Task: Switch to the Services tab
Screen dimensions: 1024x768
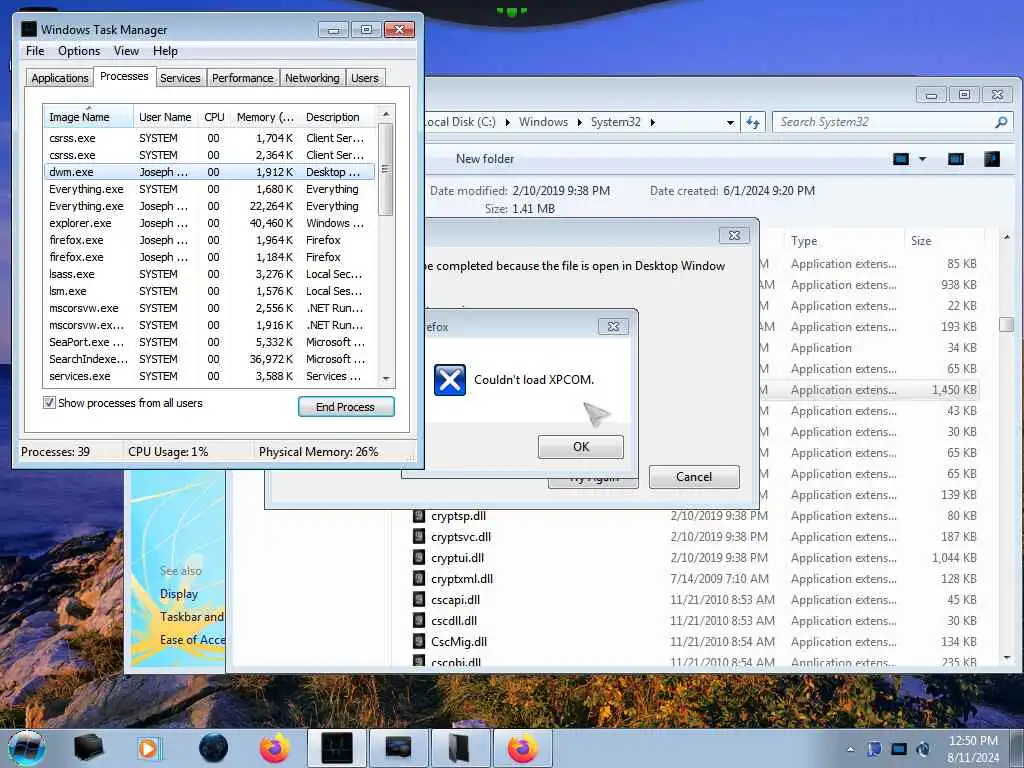Action: tap(180, 78)
